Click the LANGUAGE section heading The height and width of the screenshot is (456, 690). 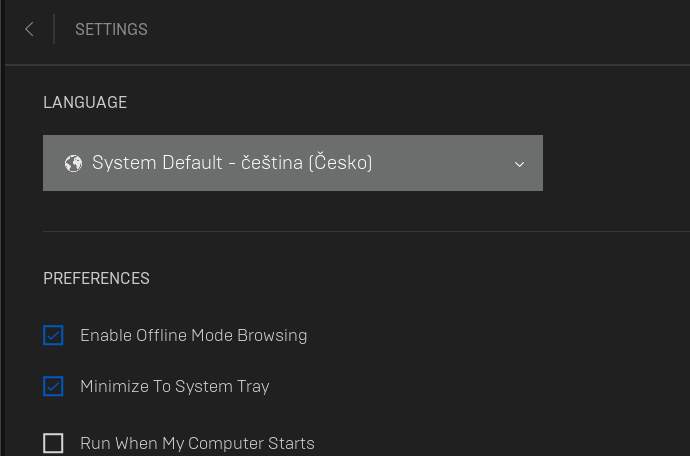[85, 102]
